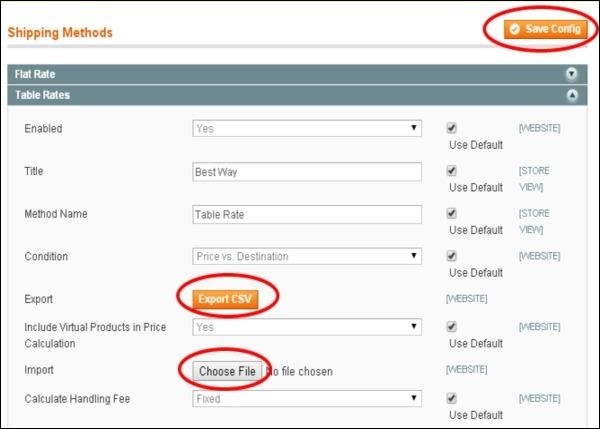The height and width of the screenshot is (429, 600).
Task: Toggle Use Default checkbox for Condition
Action: (452, 256)
